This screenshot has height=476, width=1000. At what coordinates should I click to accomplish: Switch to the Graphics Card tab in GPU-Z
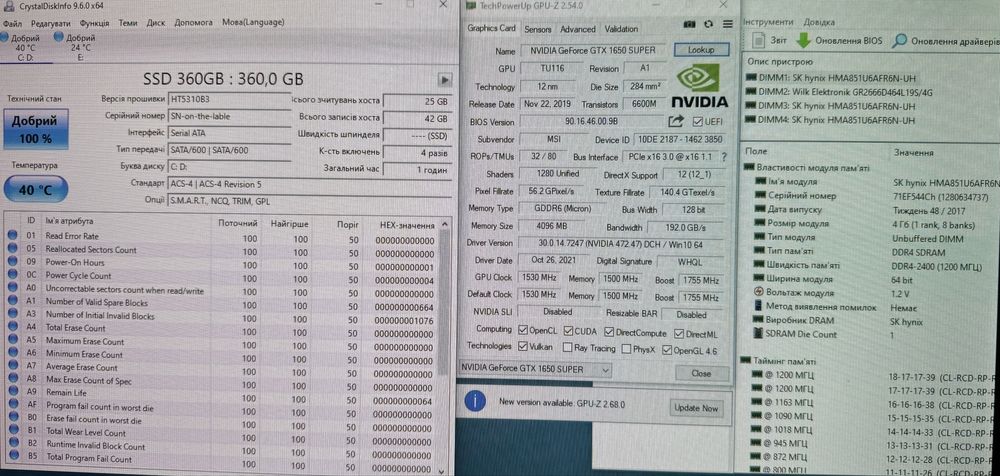[x=491, y=28]
